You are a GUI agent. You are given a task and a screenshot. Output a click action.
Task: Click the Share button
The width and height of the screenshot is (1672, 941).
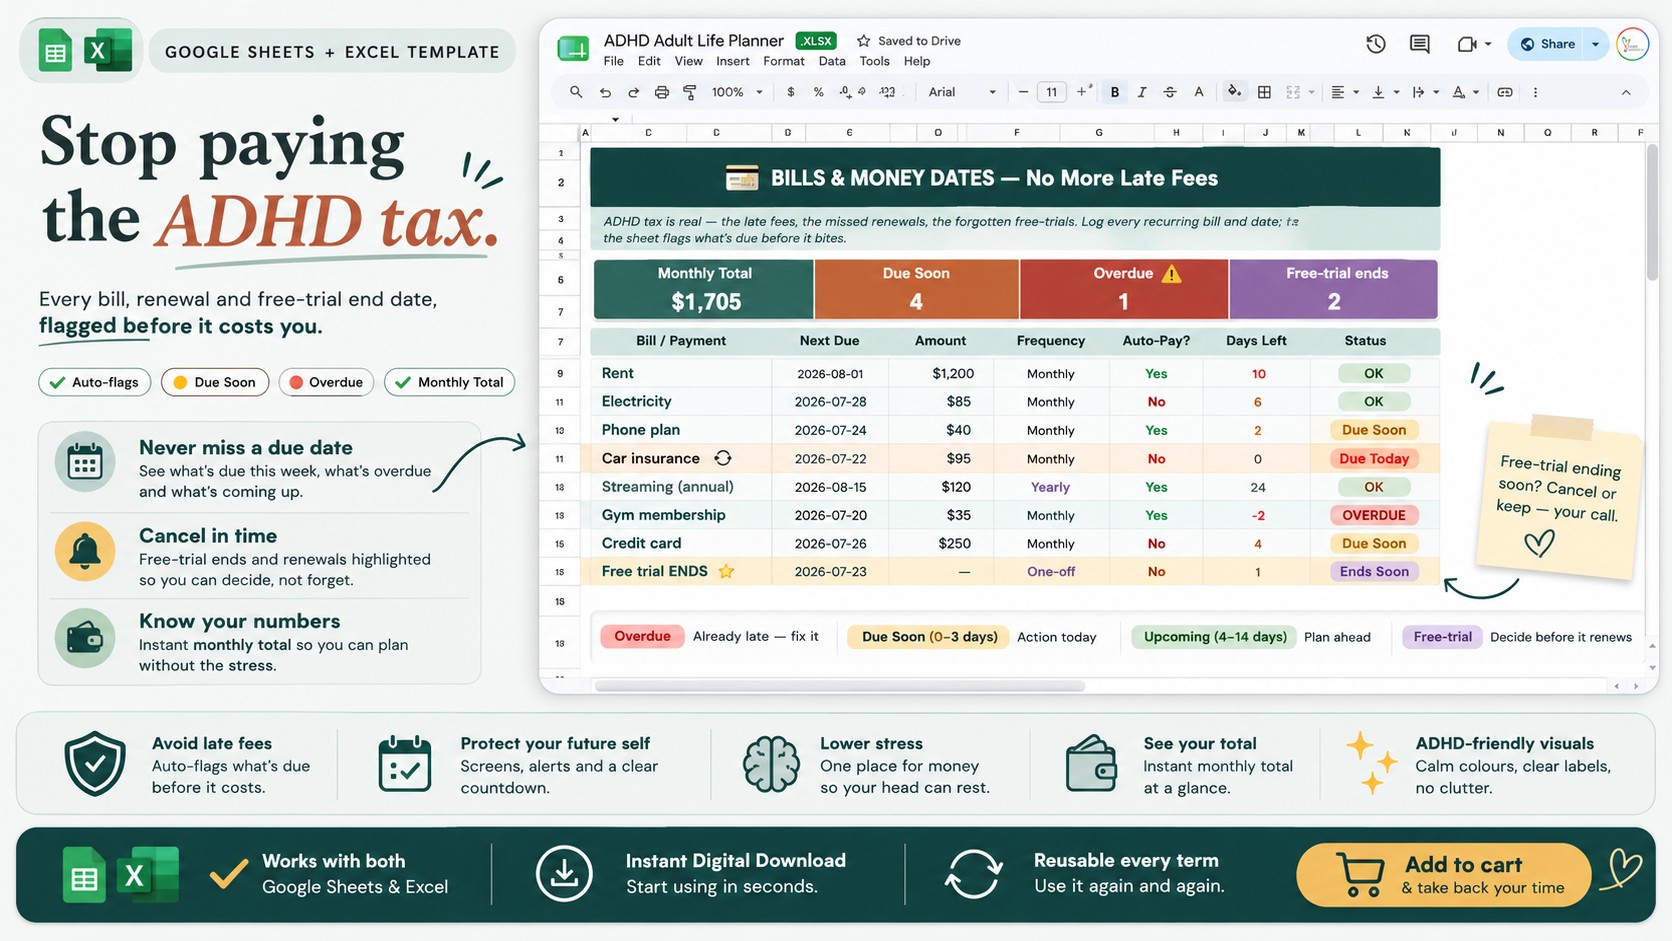coord(1548,44)
